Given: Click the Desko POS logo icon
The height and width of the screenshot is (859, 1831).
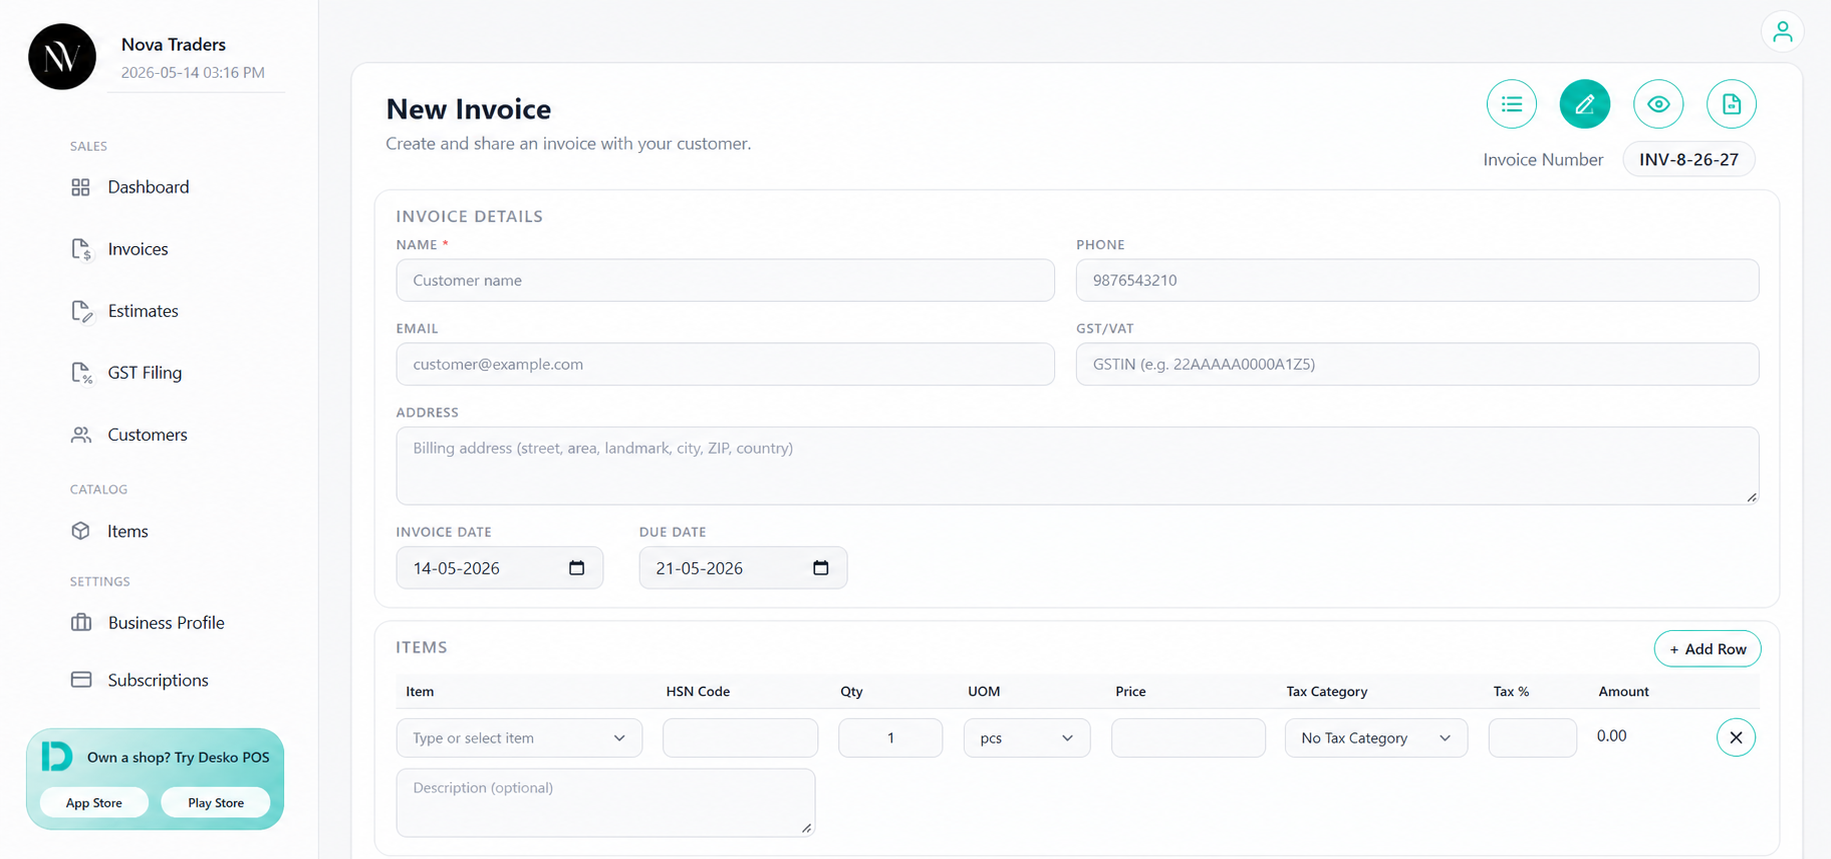Looking at the screenshot, I should click(x=57, y=756).
